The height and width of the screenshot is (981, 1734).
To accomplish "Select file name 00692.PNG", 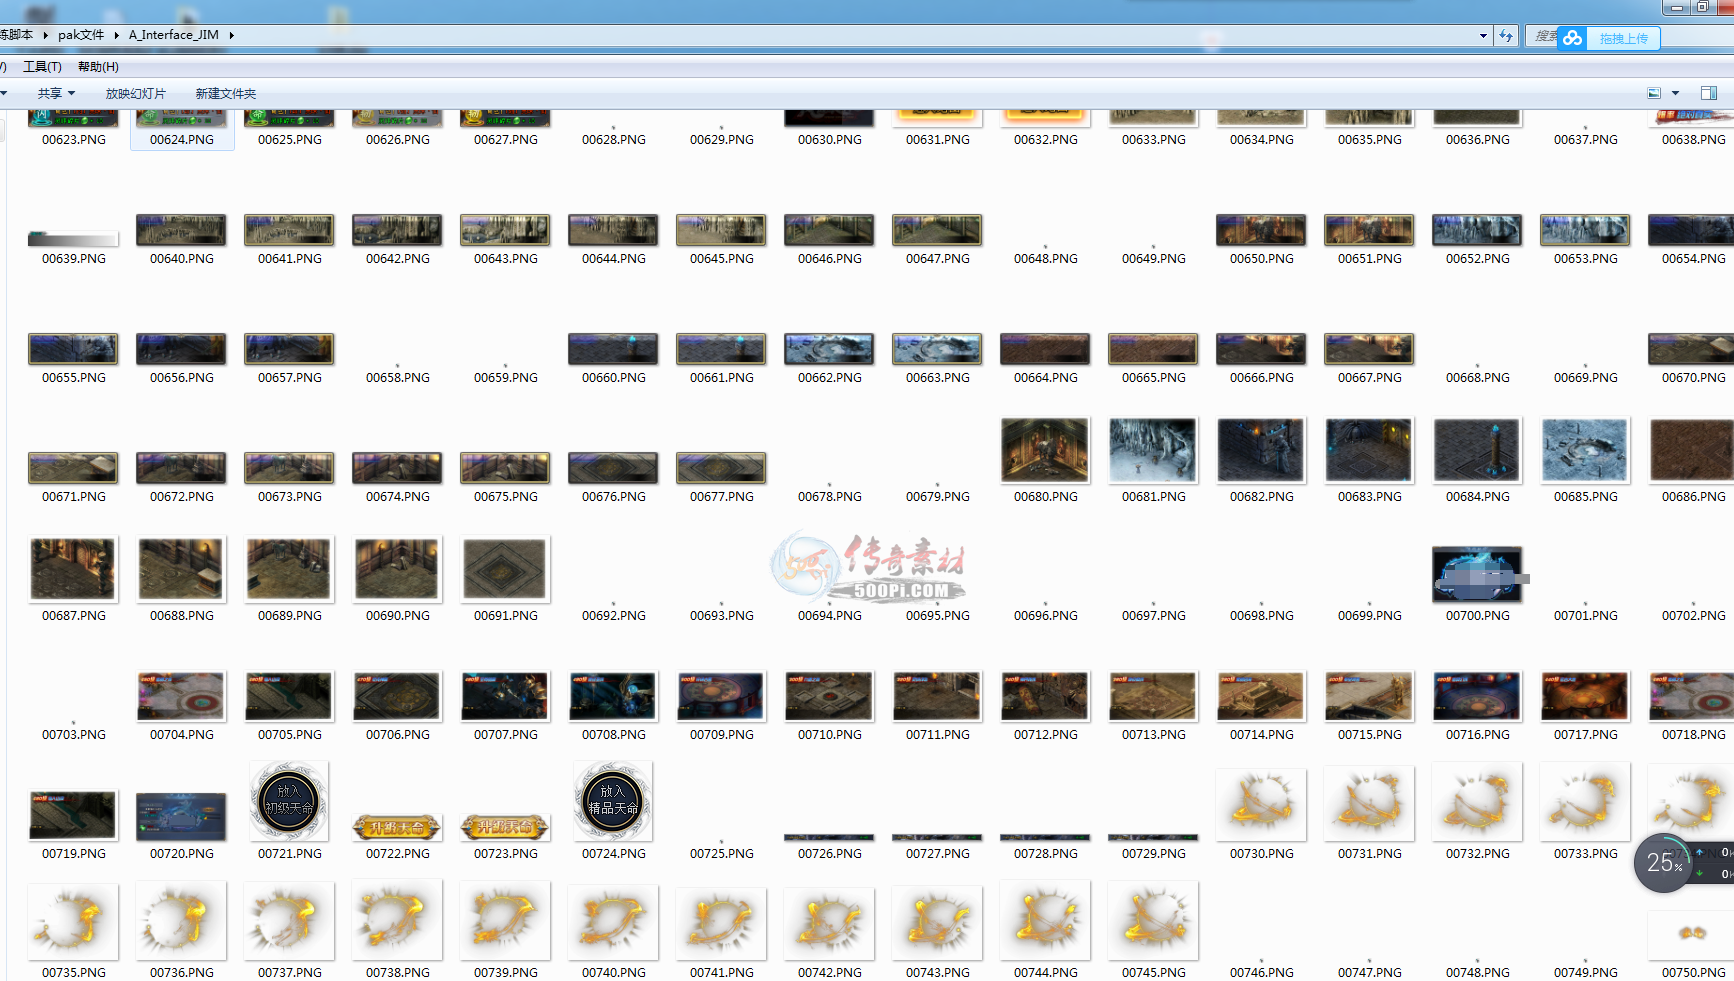I will coord(614,616).
